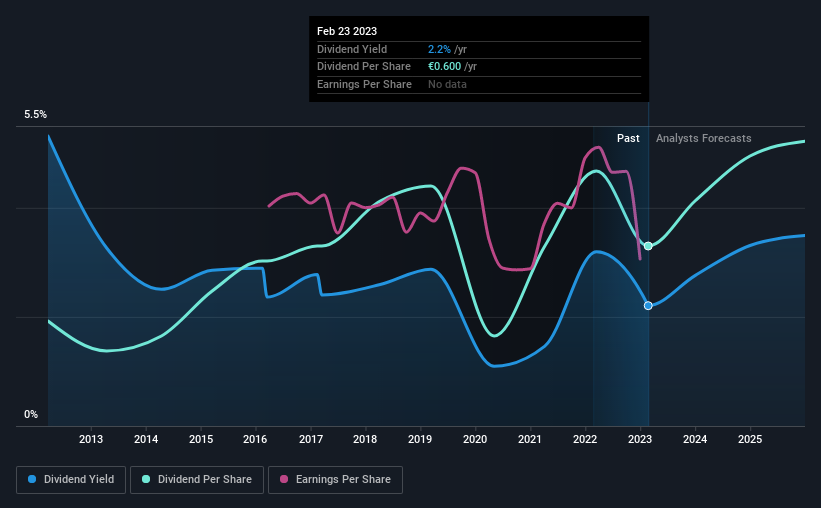Toggle the Earnings Per Share legend button
Viewport: 821px width, 508px height.
click(335, 480)
